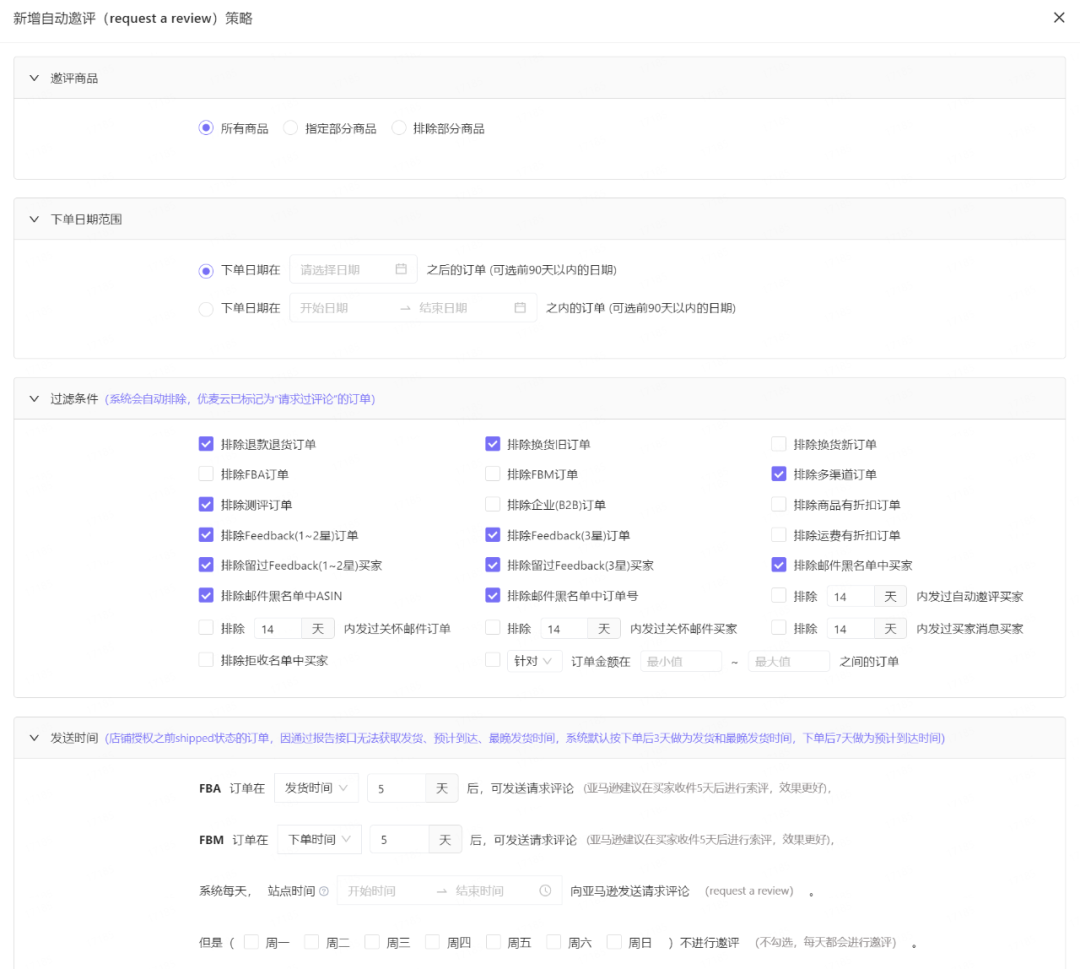
Task: Uncheck 排除邮件黑名单中买家
Action: point(778,565)
